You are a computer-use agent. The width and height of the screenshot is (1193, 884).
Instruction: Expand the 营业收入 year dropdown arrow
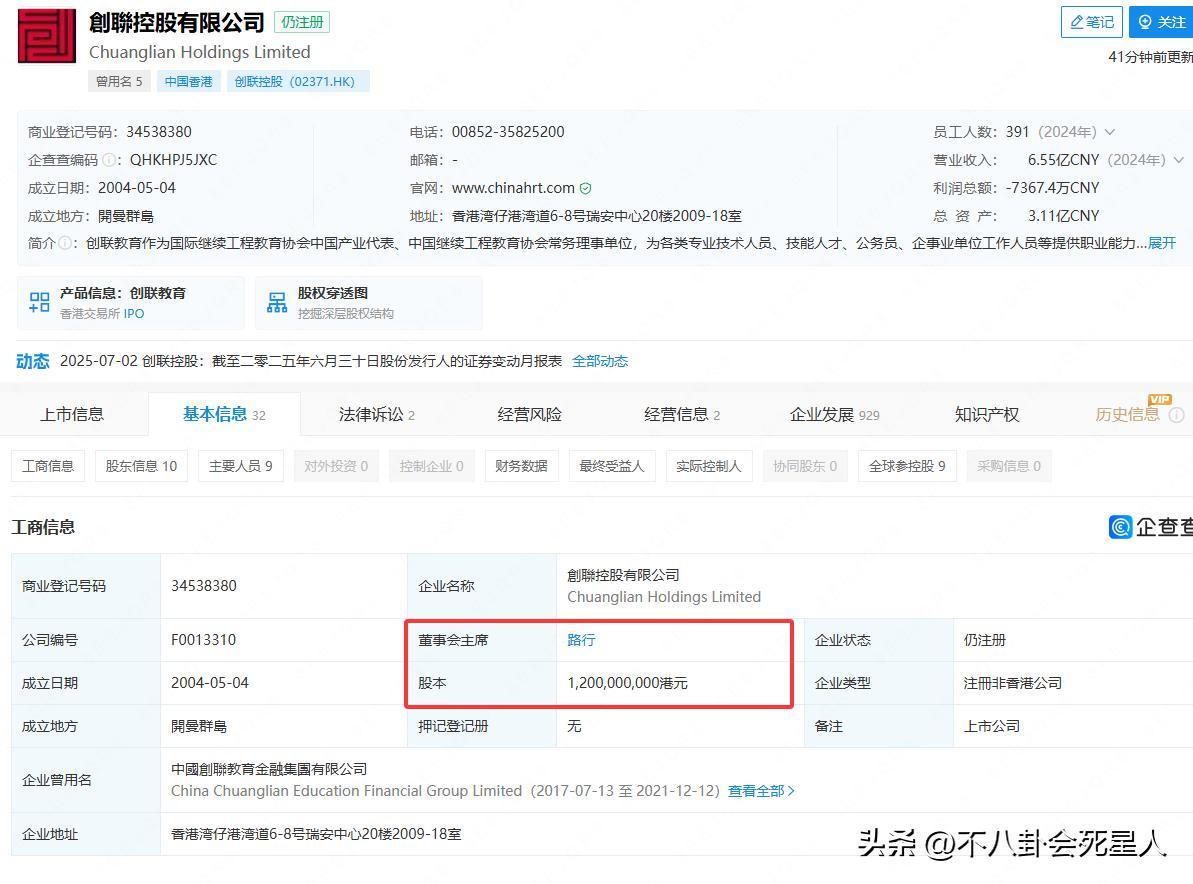pyautogui.click(x=1178, y=160)
